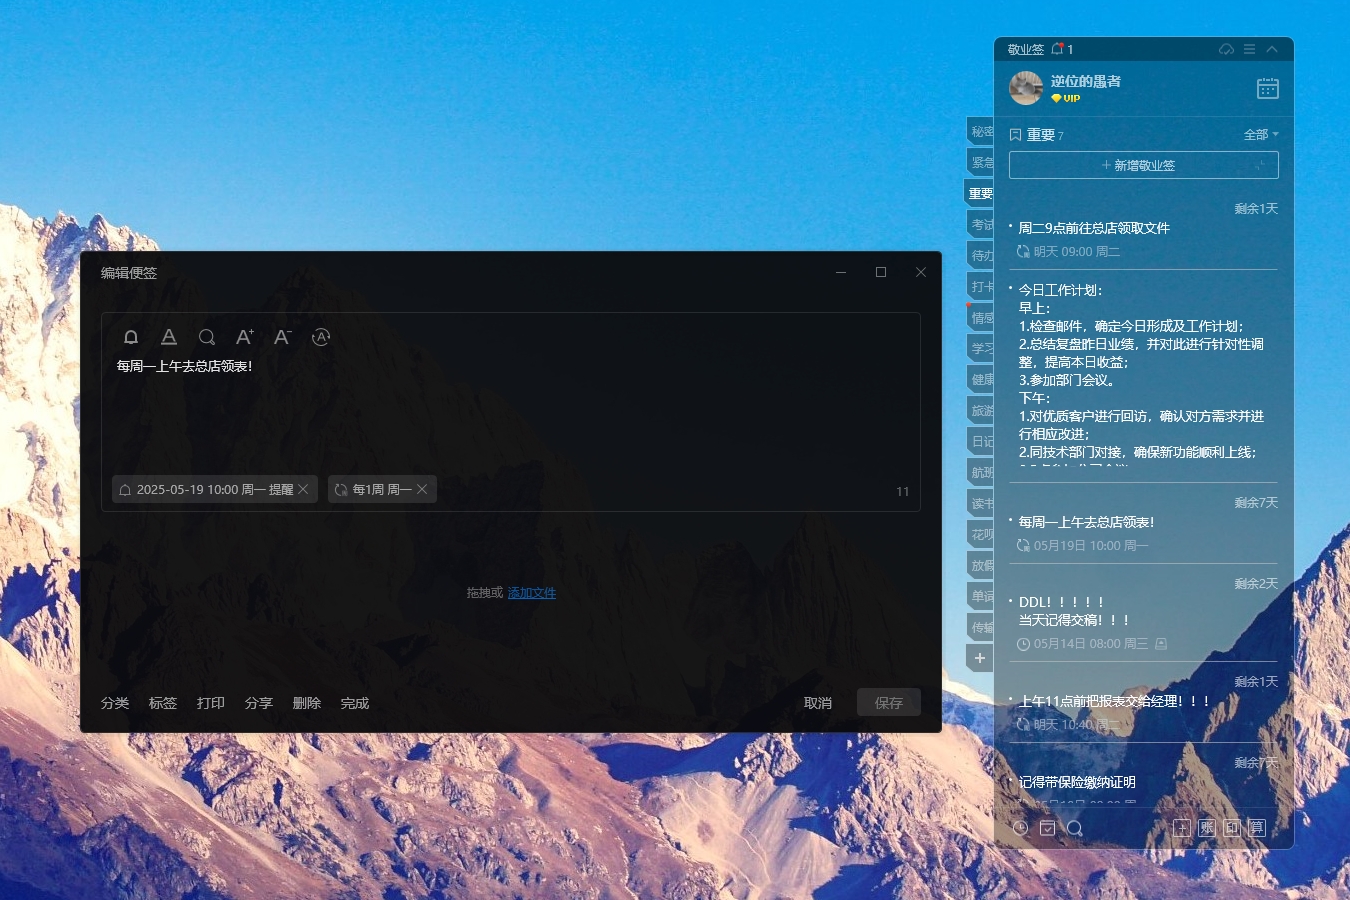Remove the 每1周 周一 repeat tag
The image size is (1350, 900).
pyautogui.click(x=422, y=489)
